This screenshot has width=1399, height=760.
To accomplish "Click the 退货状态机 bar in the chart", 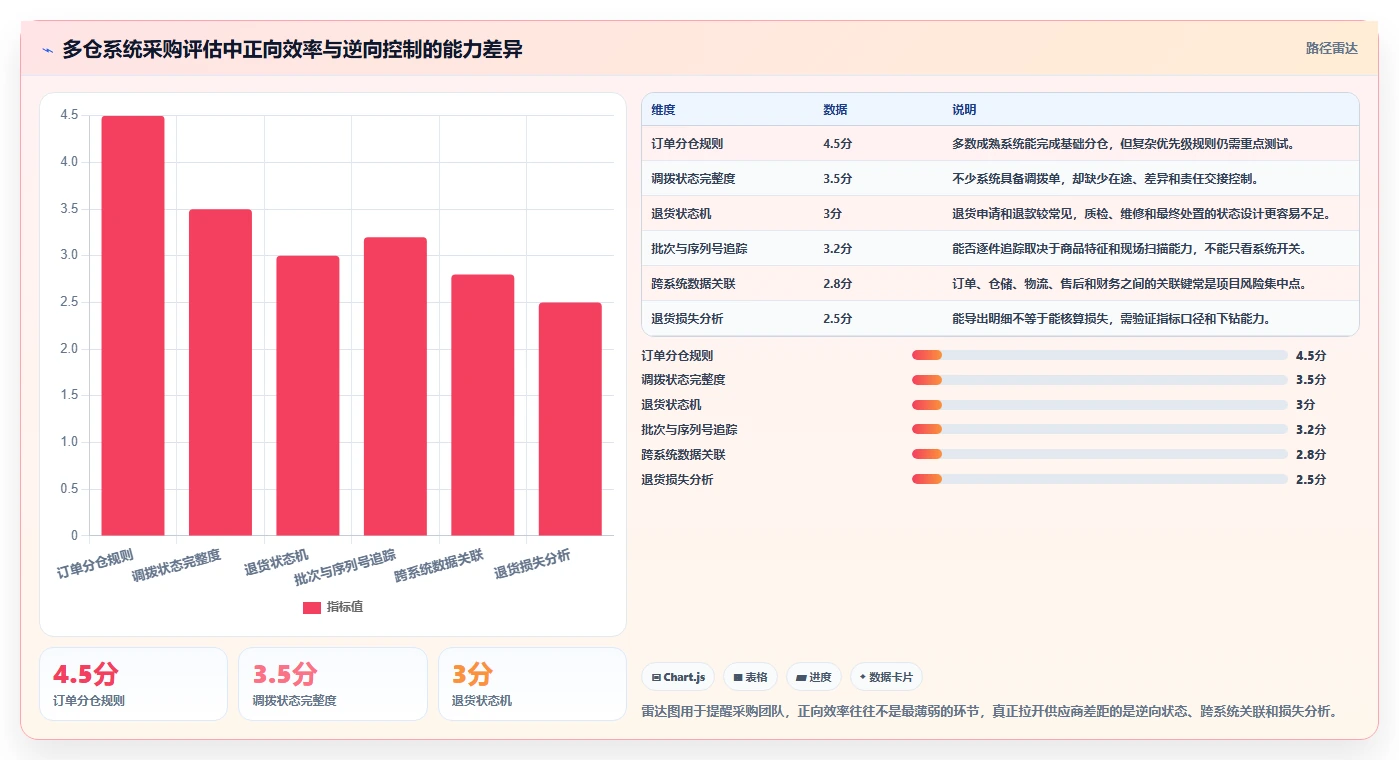I will click(308, 396).
